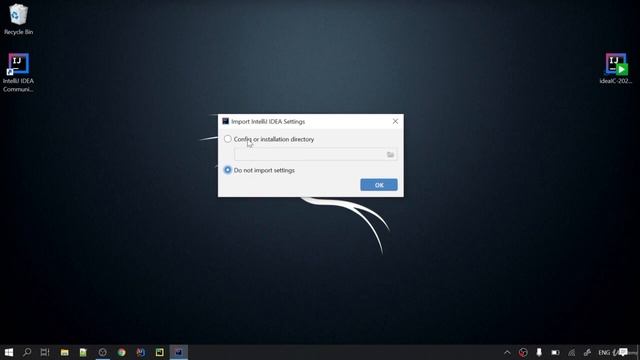Open the red-blue app icon in taskbar
The image size is (640, 360).
click(140, 352)
